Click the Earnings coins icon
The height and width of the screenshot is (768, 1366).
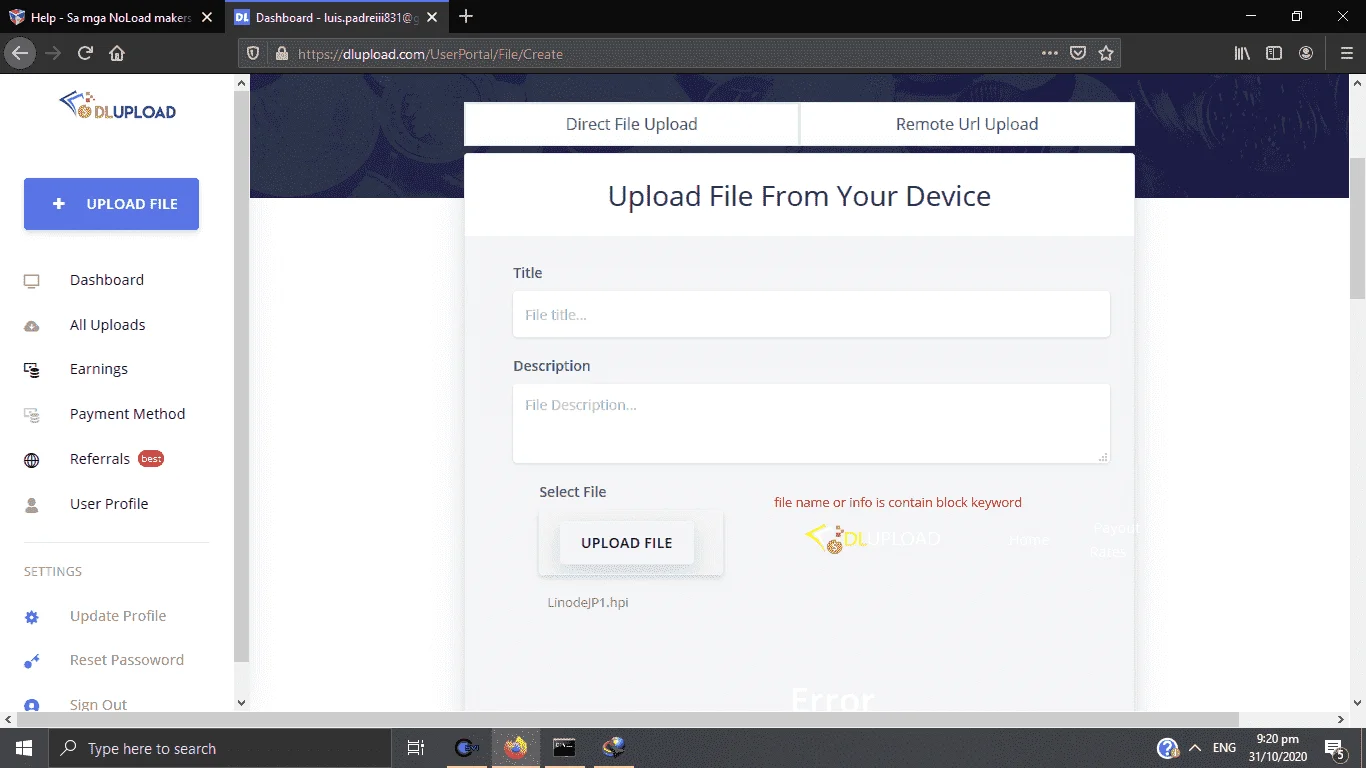32,370
